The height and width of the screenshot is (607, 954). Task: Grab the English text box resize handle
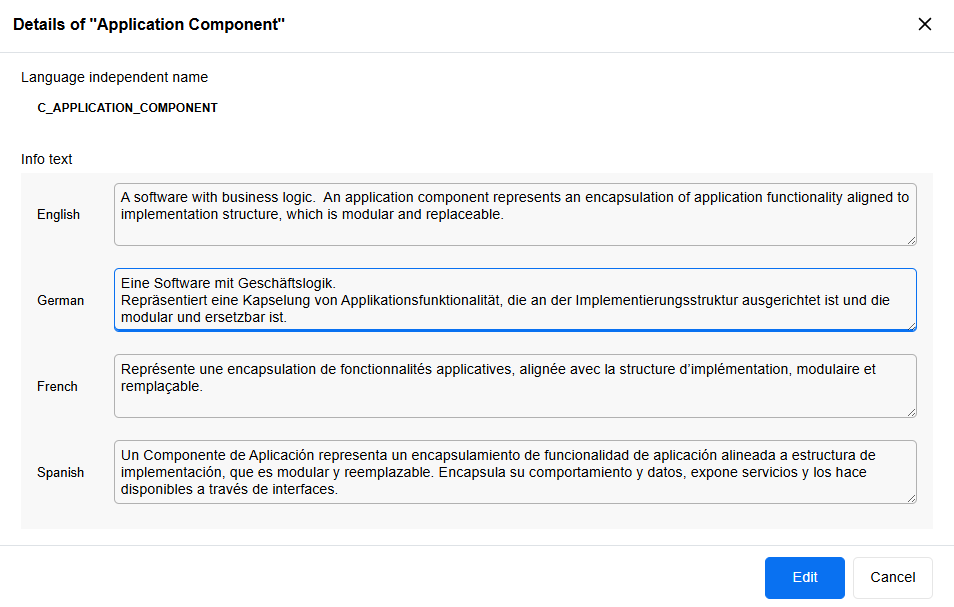coord(911,240)
